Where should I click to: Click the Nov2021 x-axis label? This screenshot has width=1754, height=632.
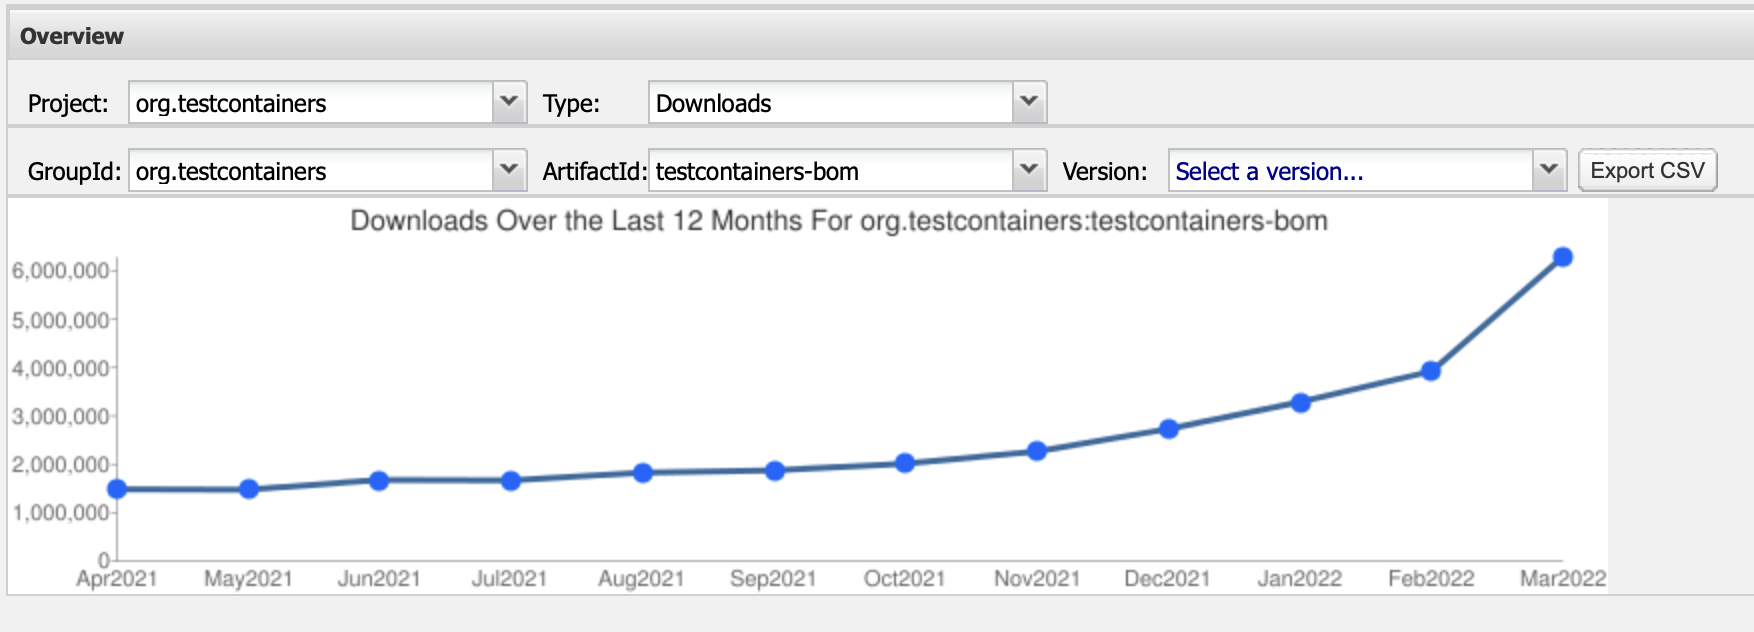coord(1037,579)
